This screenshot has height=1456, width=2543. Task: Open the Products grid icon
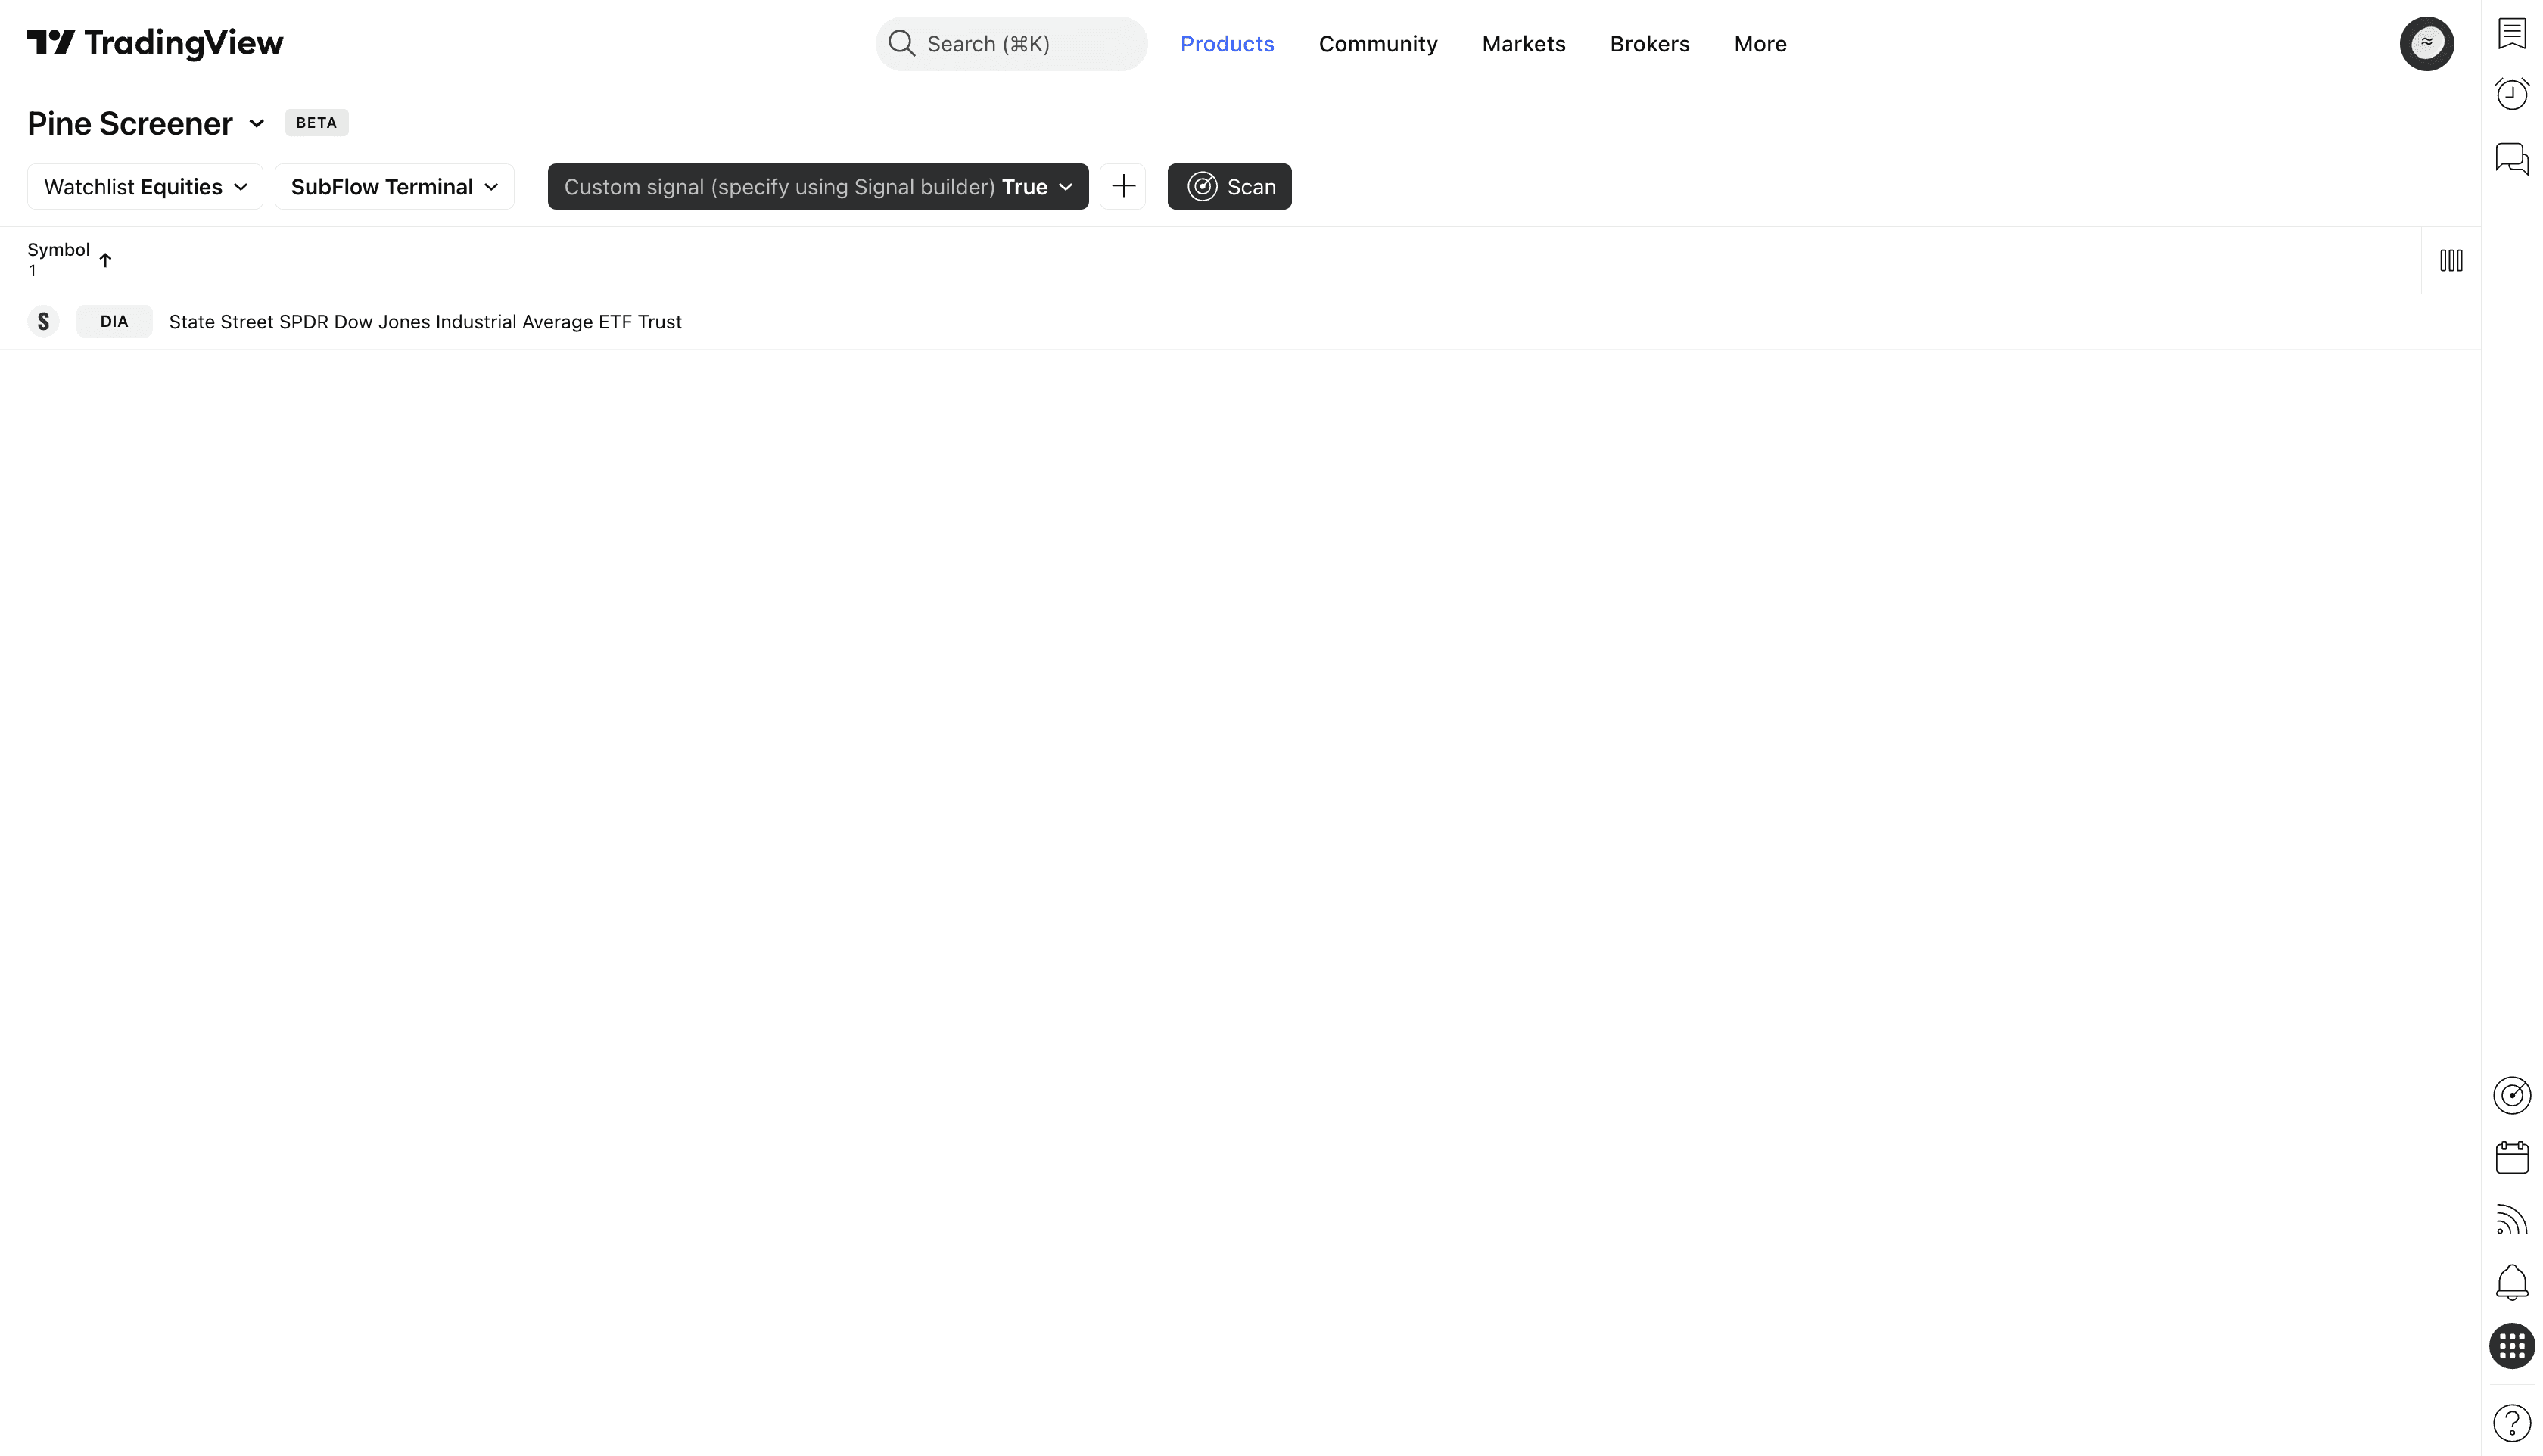point(2511,1345)
